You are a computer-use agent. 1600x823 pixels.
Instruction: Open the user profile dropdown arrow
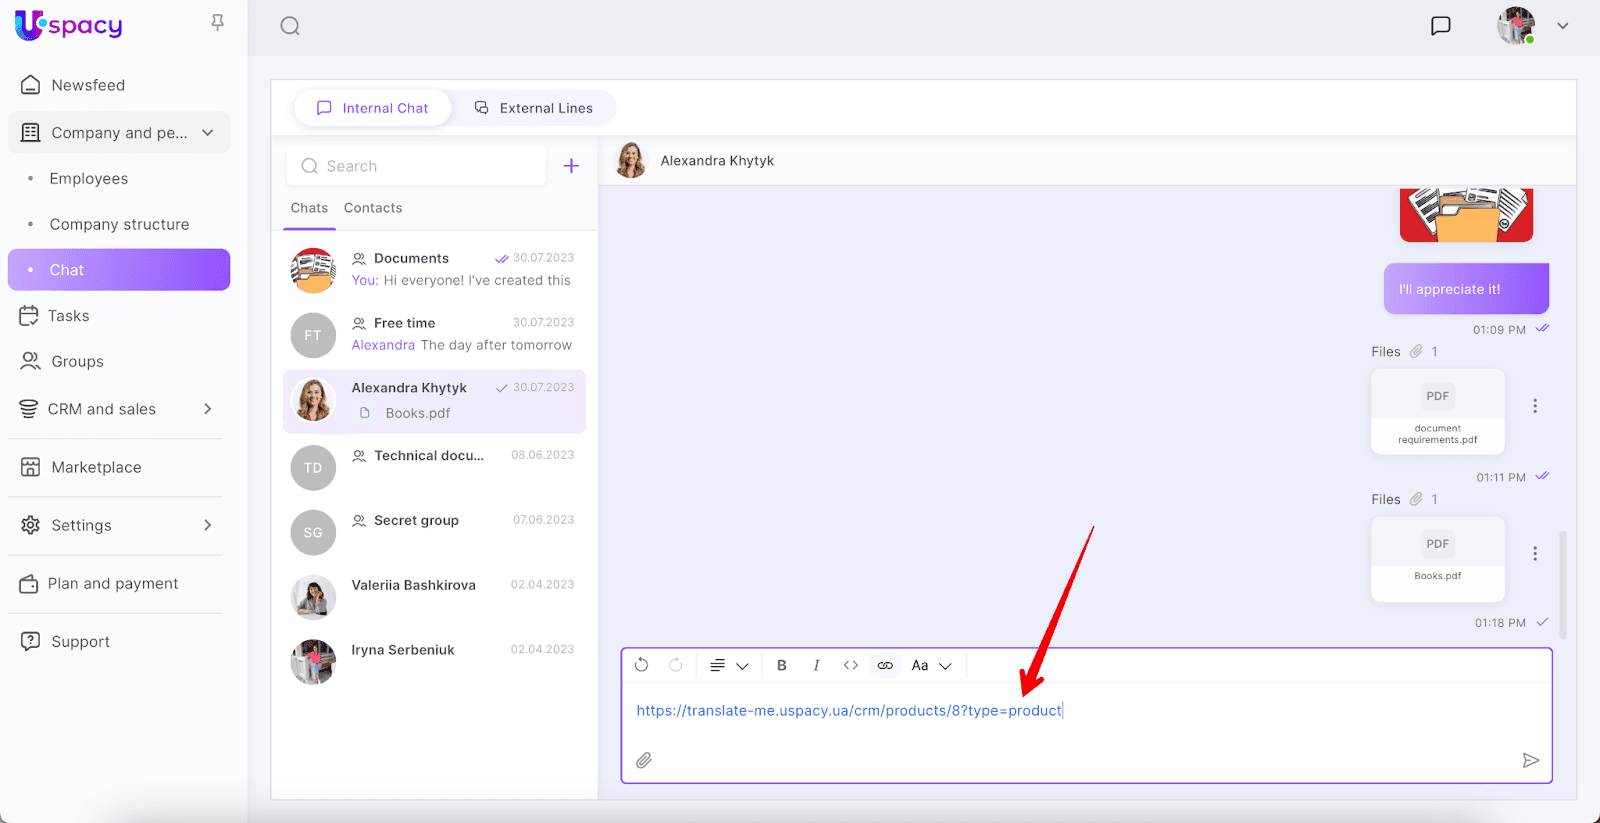pyautogui.click(x=1562, y=26)
